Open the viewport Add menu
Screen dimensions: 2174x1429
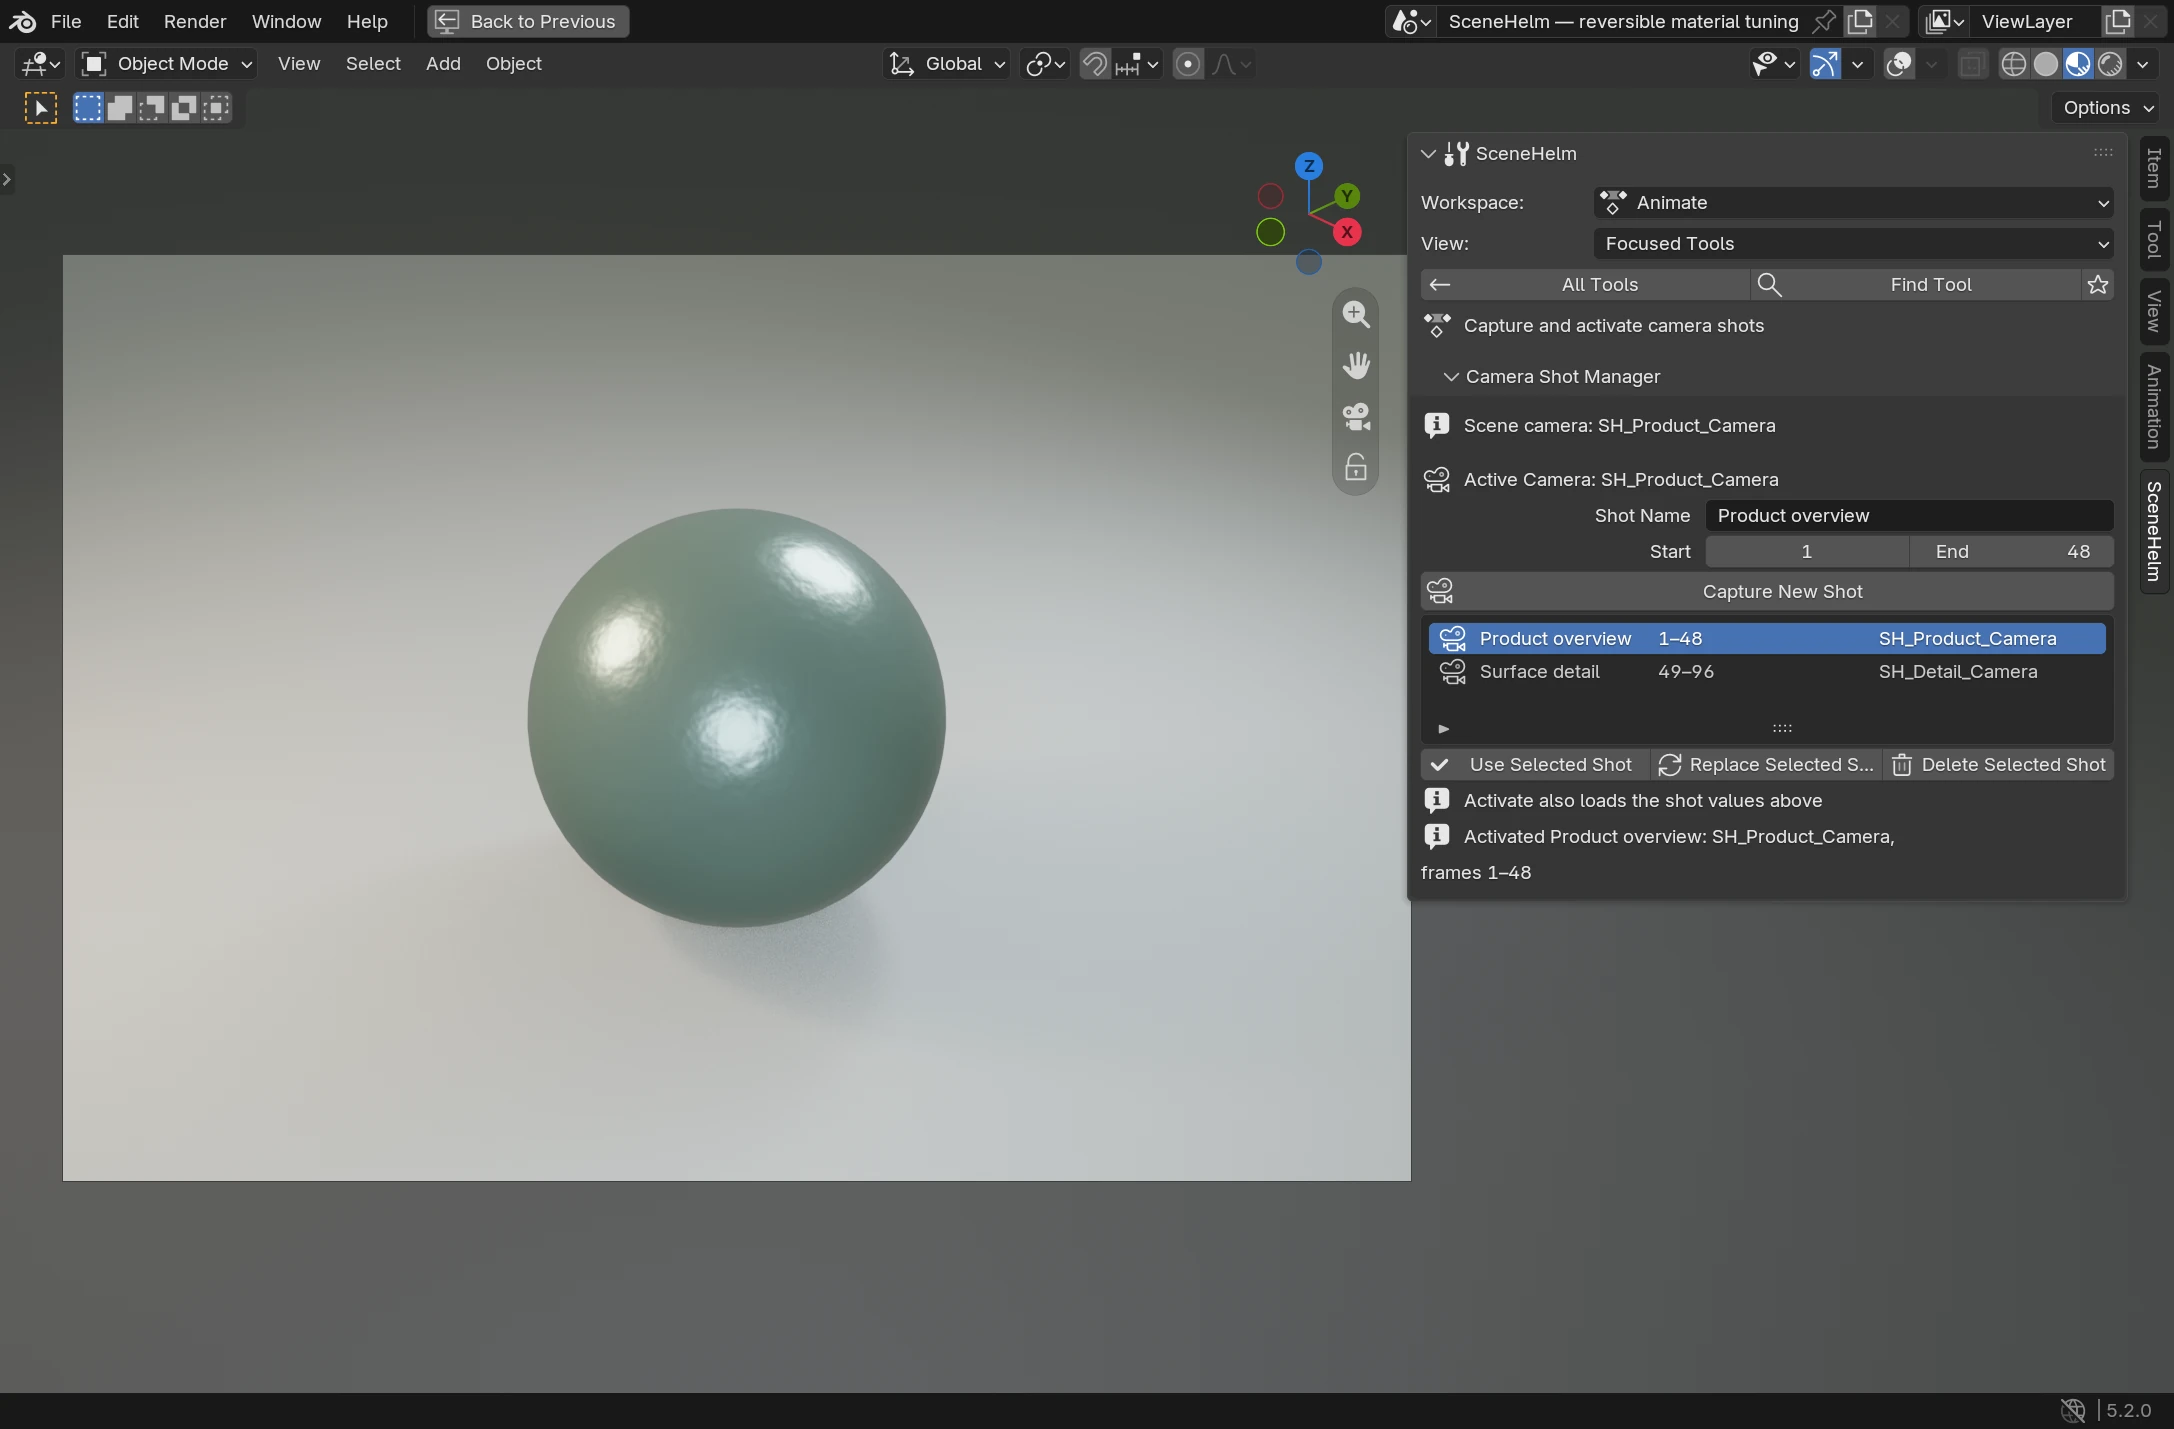tap(443, 64)
